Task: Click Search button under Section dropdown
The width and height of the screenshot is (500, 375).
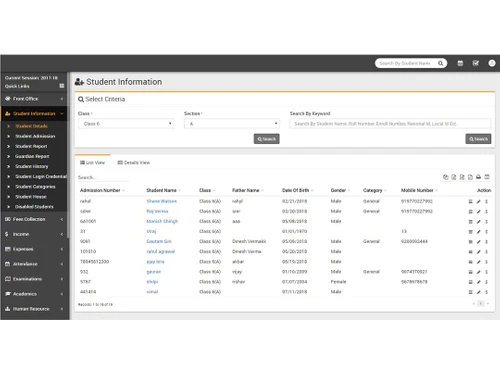Action: (267, 139)
